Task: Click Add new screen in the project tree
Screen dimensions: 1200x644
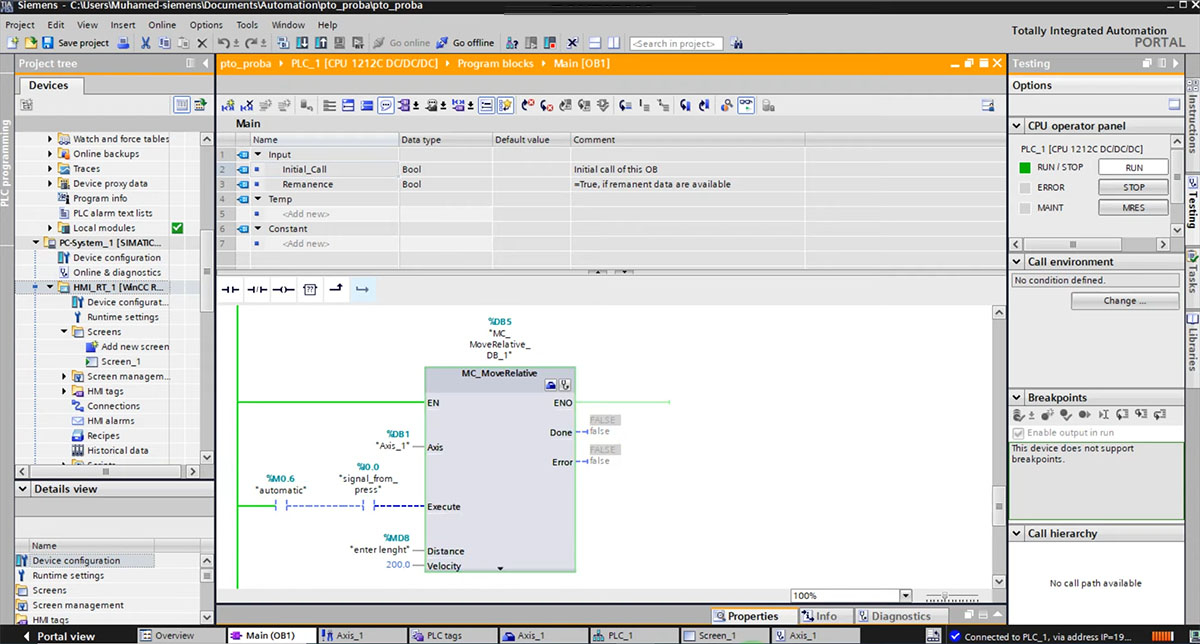Action: click(x=135, y=347)
